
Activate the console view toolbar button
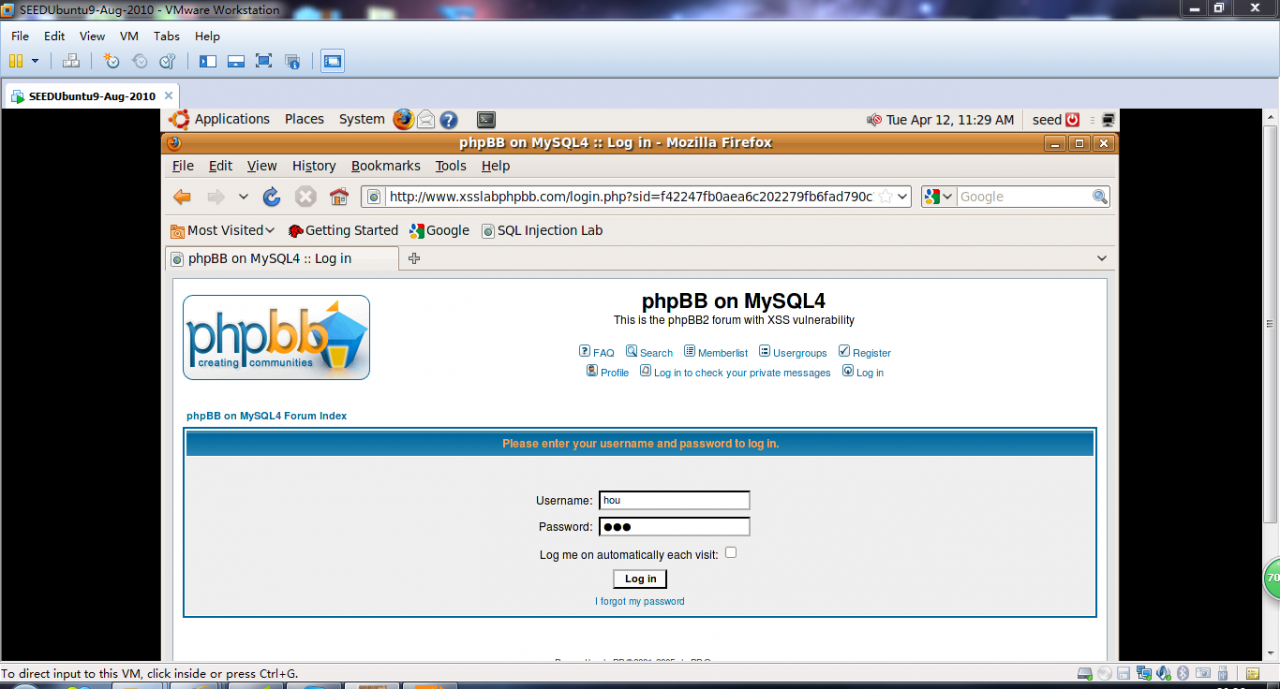pos(332,61)
